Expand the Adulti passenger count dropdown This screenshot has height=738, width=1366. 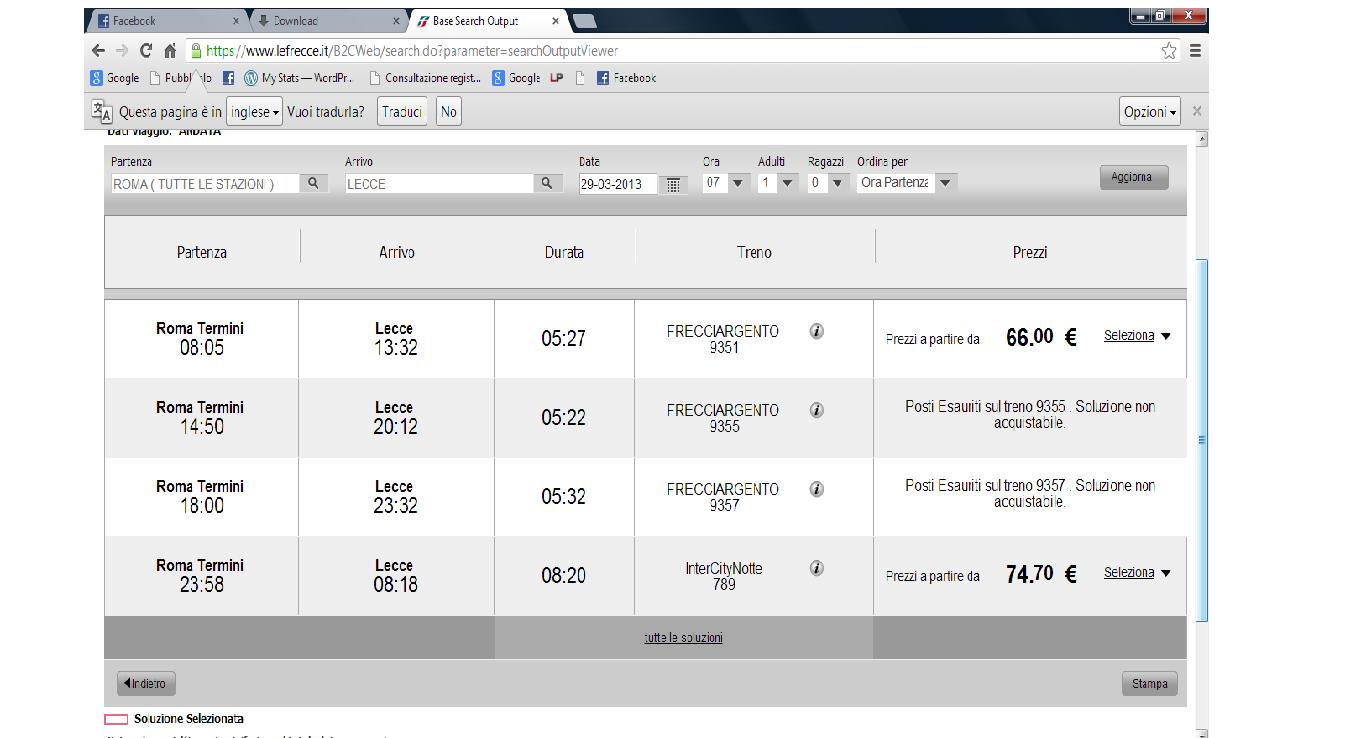click(x=787, y=183)
